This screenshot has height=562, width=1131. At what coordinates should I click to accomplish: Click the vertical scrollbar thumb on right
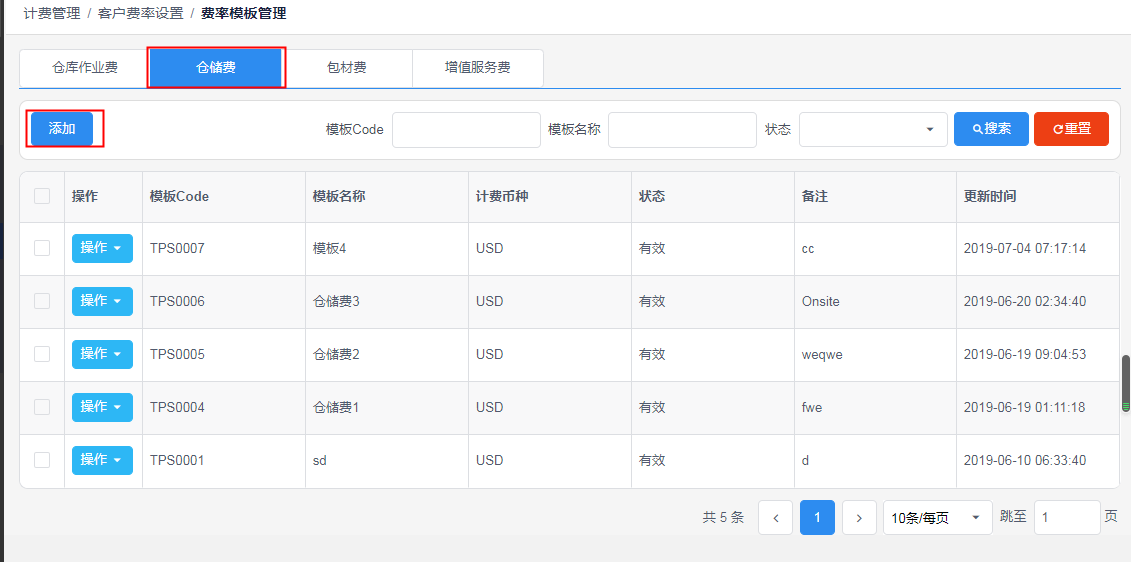click(x=1126, y=384)
